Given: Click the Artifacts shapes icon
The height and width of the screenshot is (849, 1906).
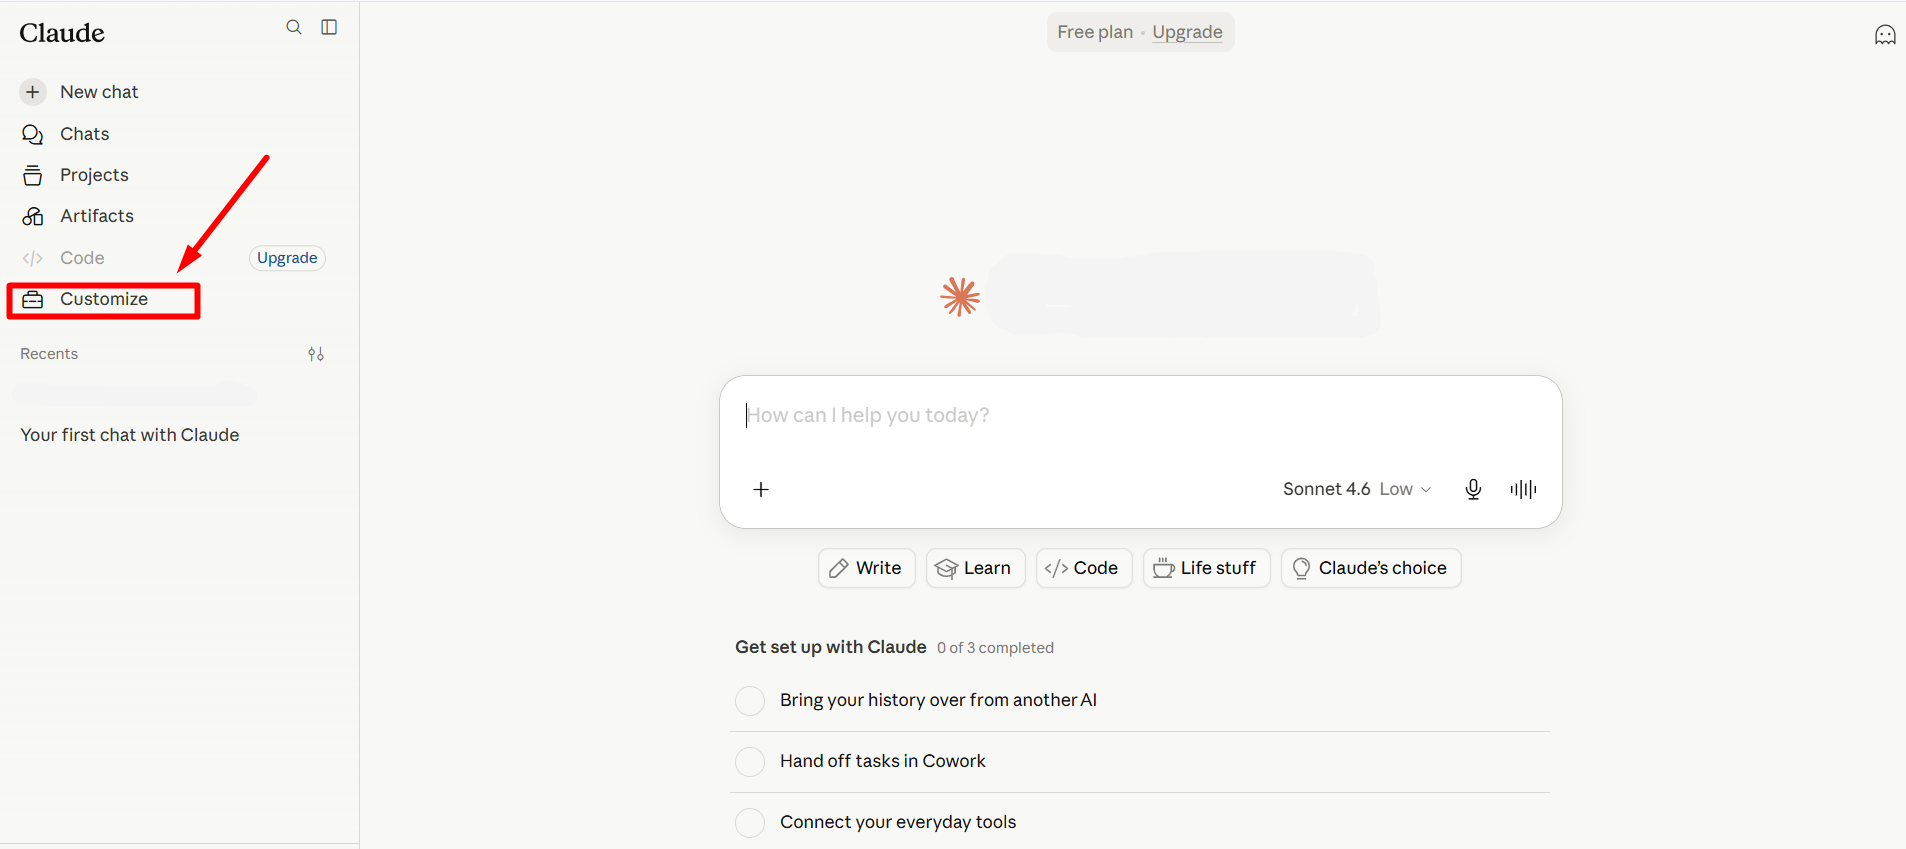Looking at the screenshot, I should [33, 216].
